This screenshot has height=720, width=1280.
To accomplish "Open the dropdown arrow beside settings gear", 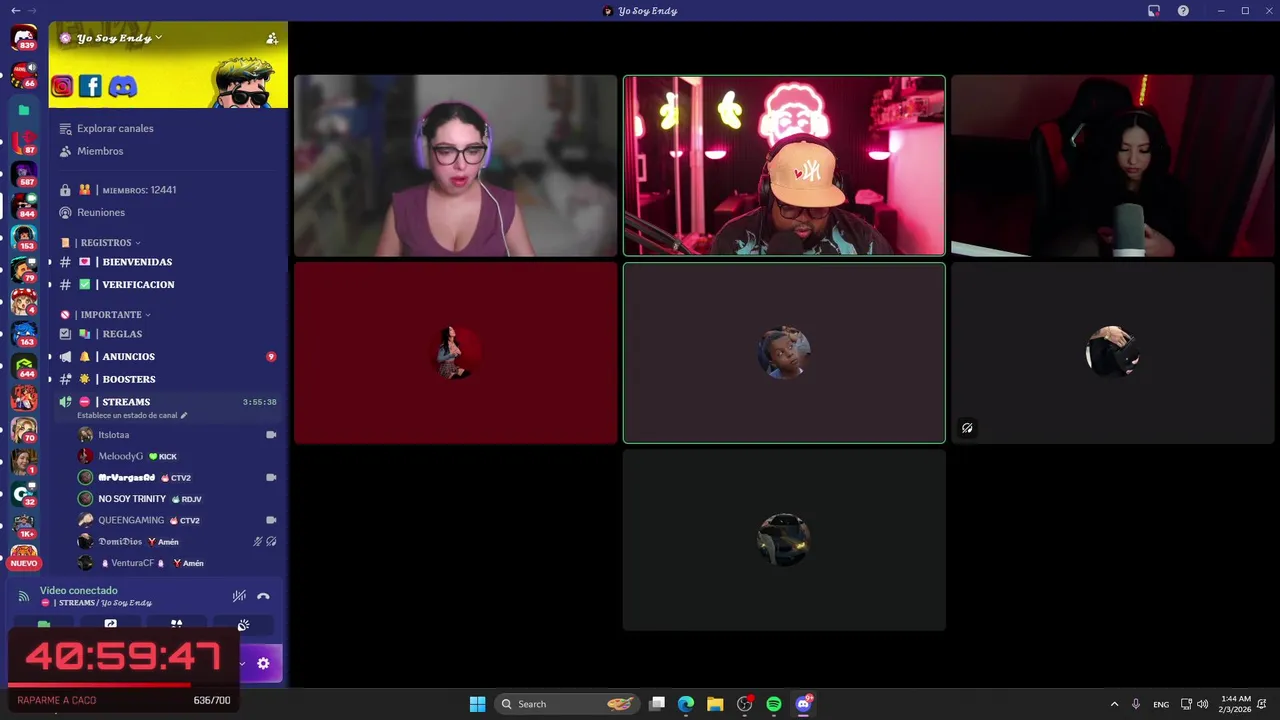I will 242,663.
